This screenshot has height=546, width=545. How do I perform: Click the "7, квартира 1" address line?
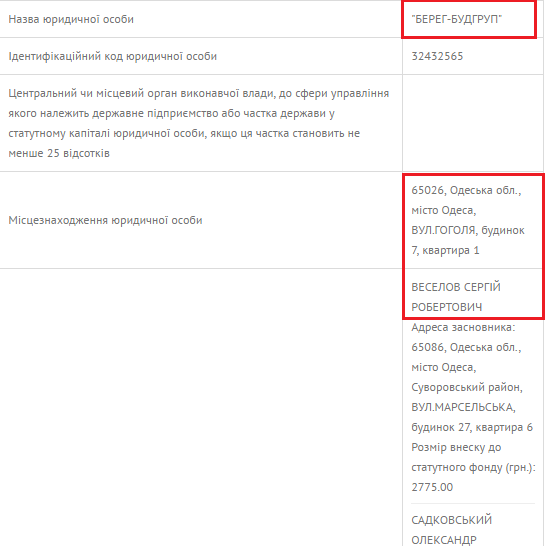pos(445,250)
